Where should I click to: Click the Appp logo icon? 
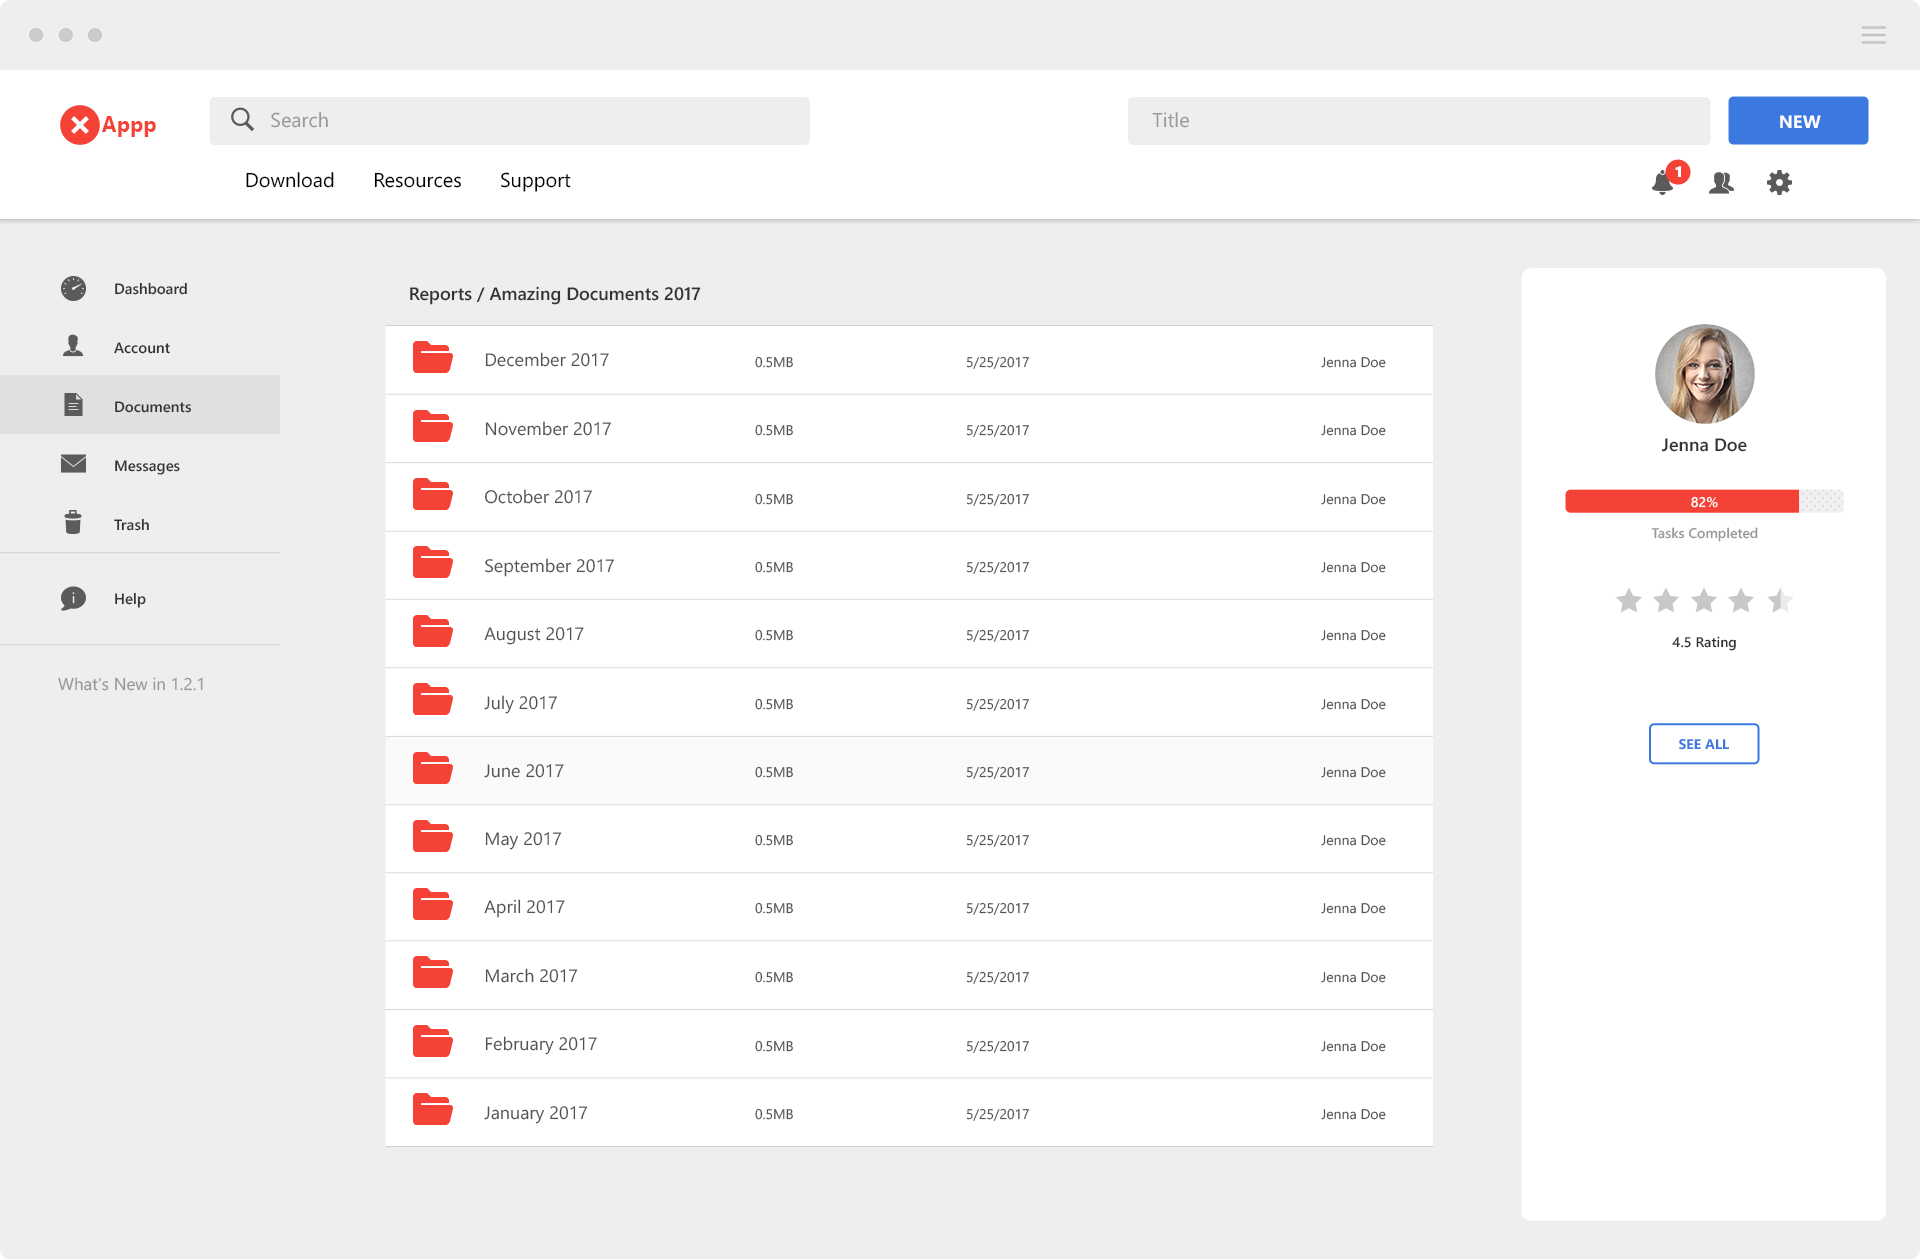pyautogui.click(x=80, y=125)
